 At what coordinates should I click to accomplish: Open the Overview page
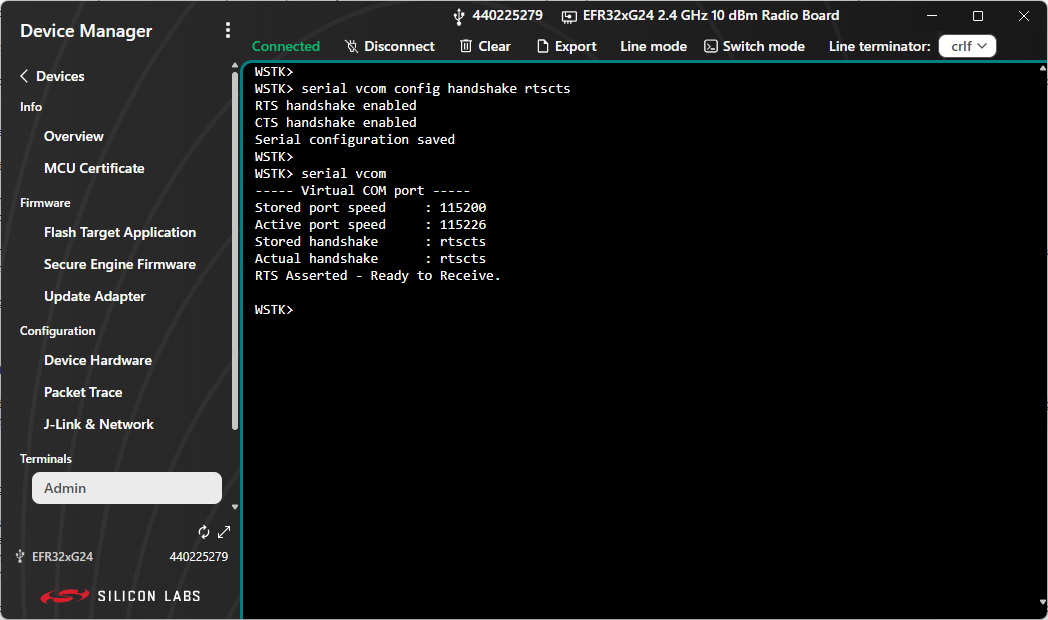click(x=74, y=136)
